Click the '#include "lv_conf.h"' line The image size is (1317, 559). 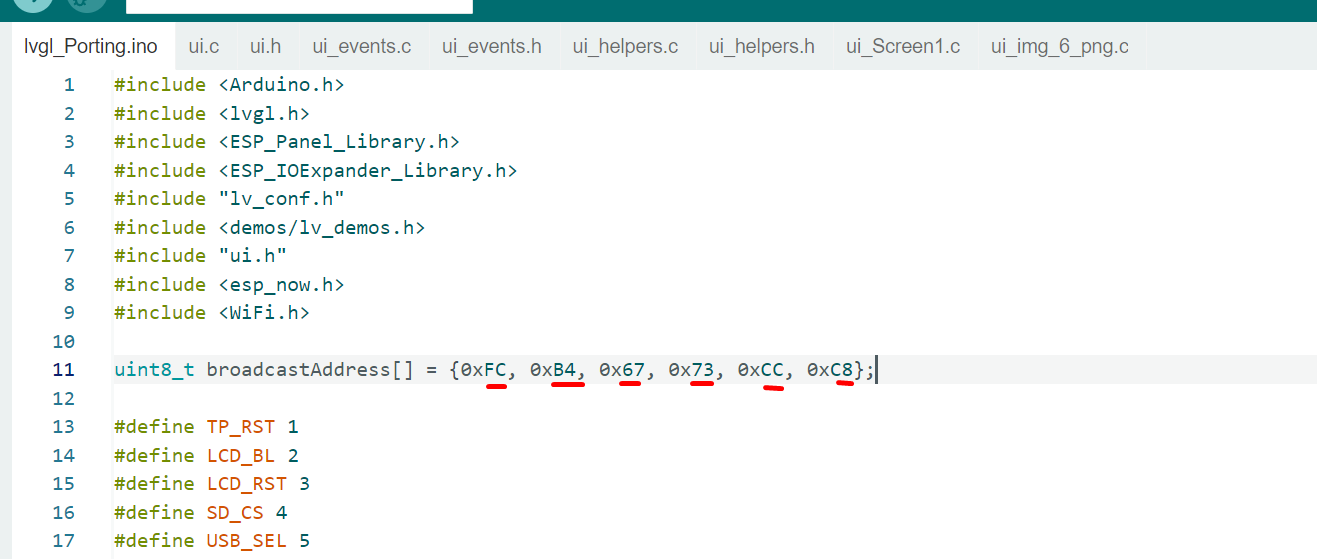(229, 199)
